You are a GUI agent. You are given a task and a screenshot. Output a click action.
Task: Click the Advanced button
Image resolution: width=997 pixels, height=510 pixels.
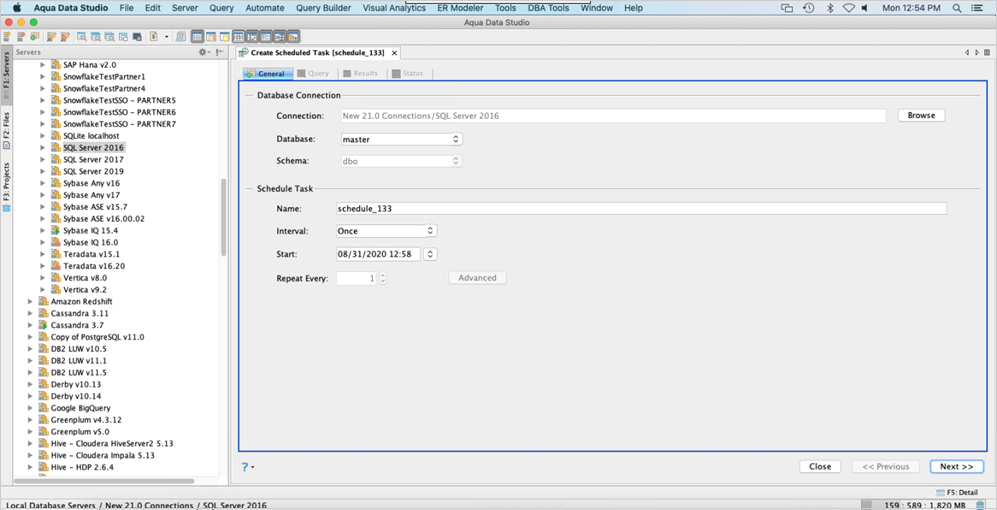tap(478, 278)
